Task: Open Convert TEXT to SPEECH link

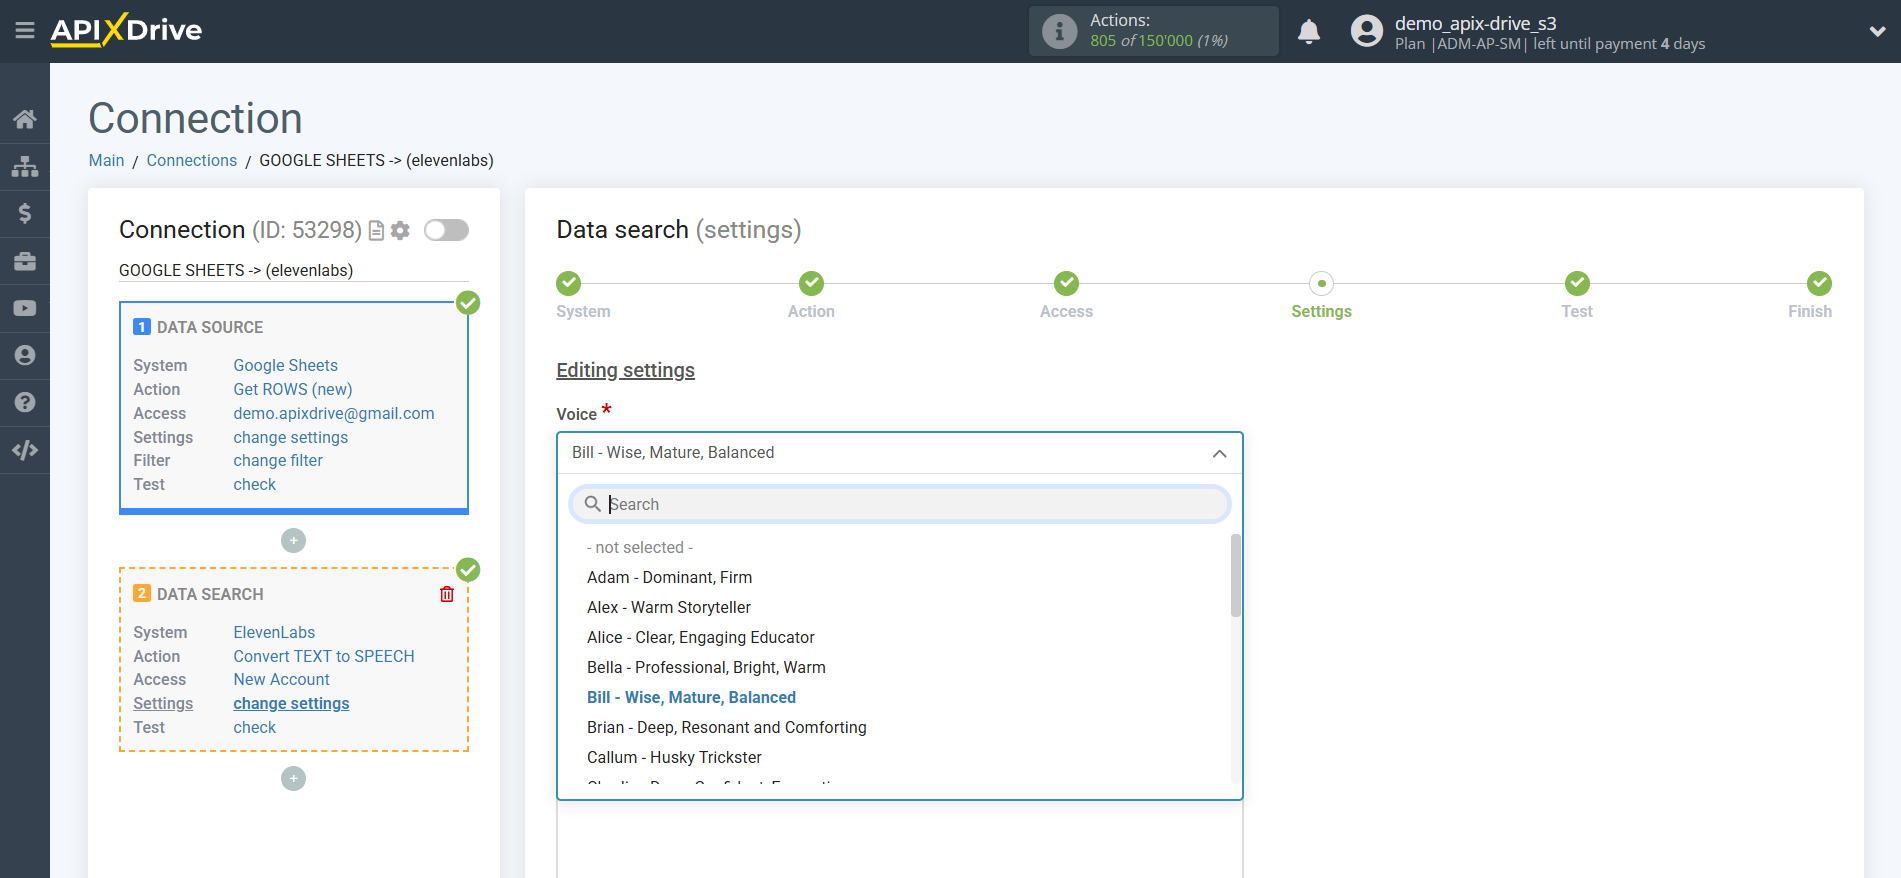Action: coord(324,656)
